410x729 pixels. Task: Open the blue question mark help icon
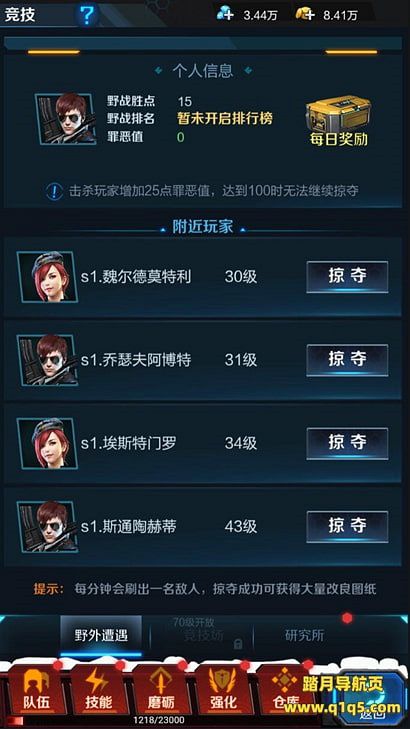pyautogui.click(x=87, y=14)
